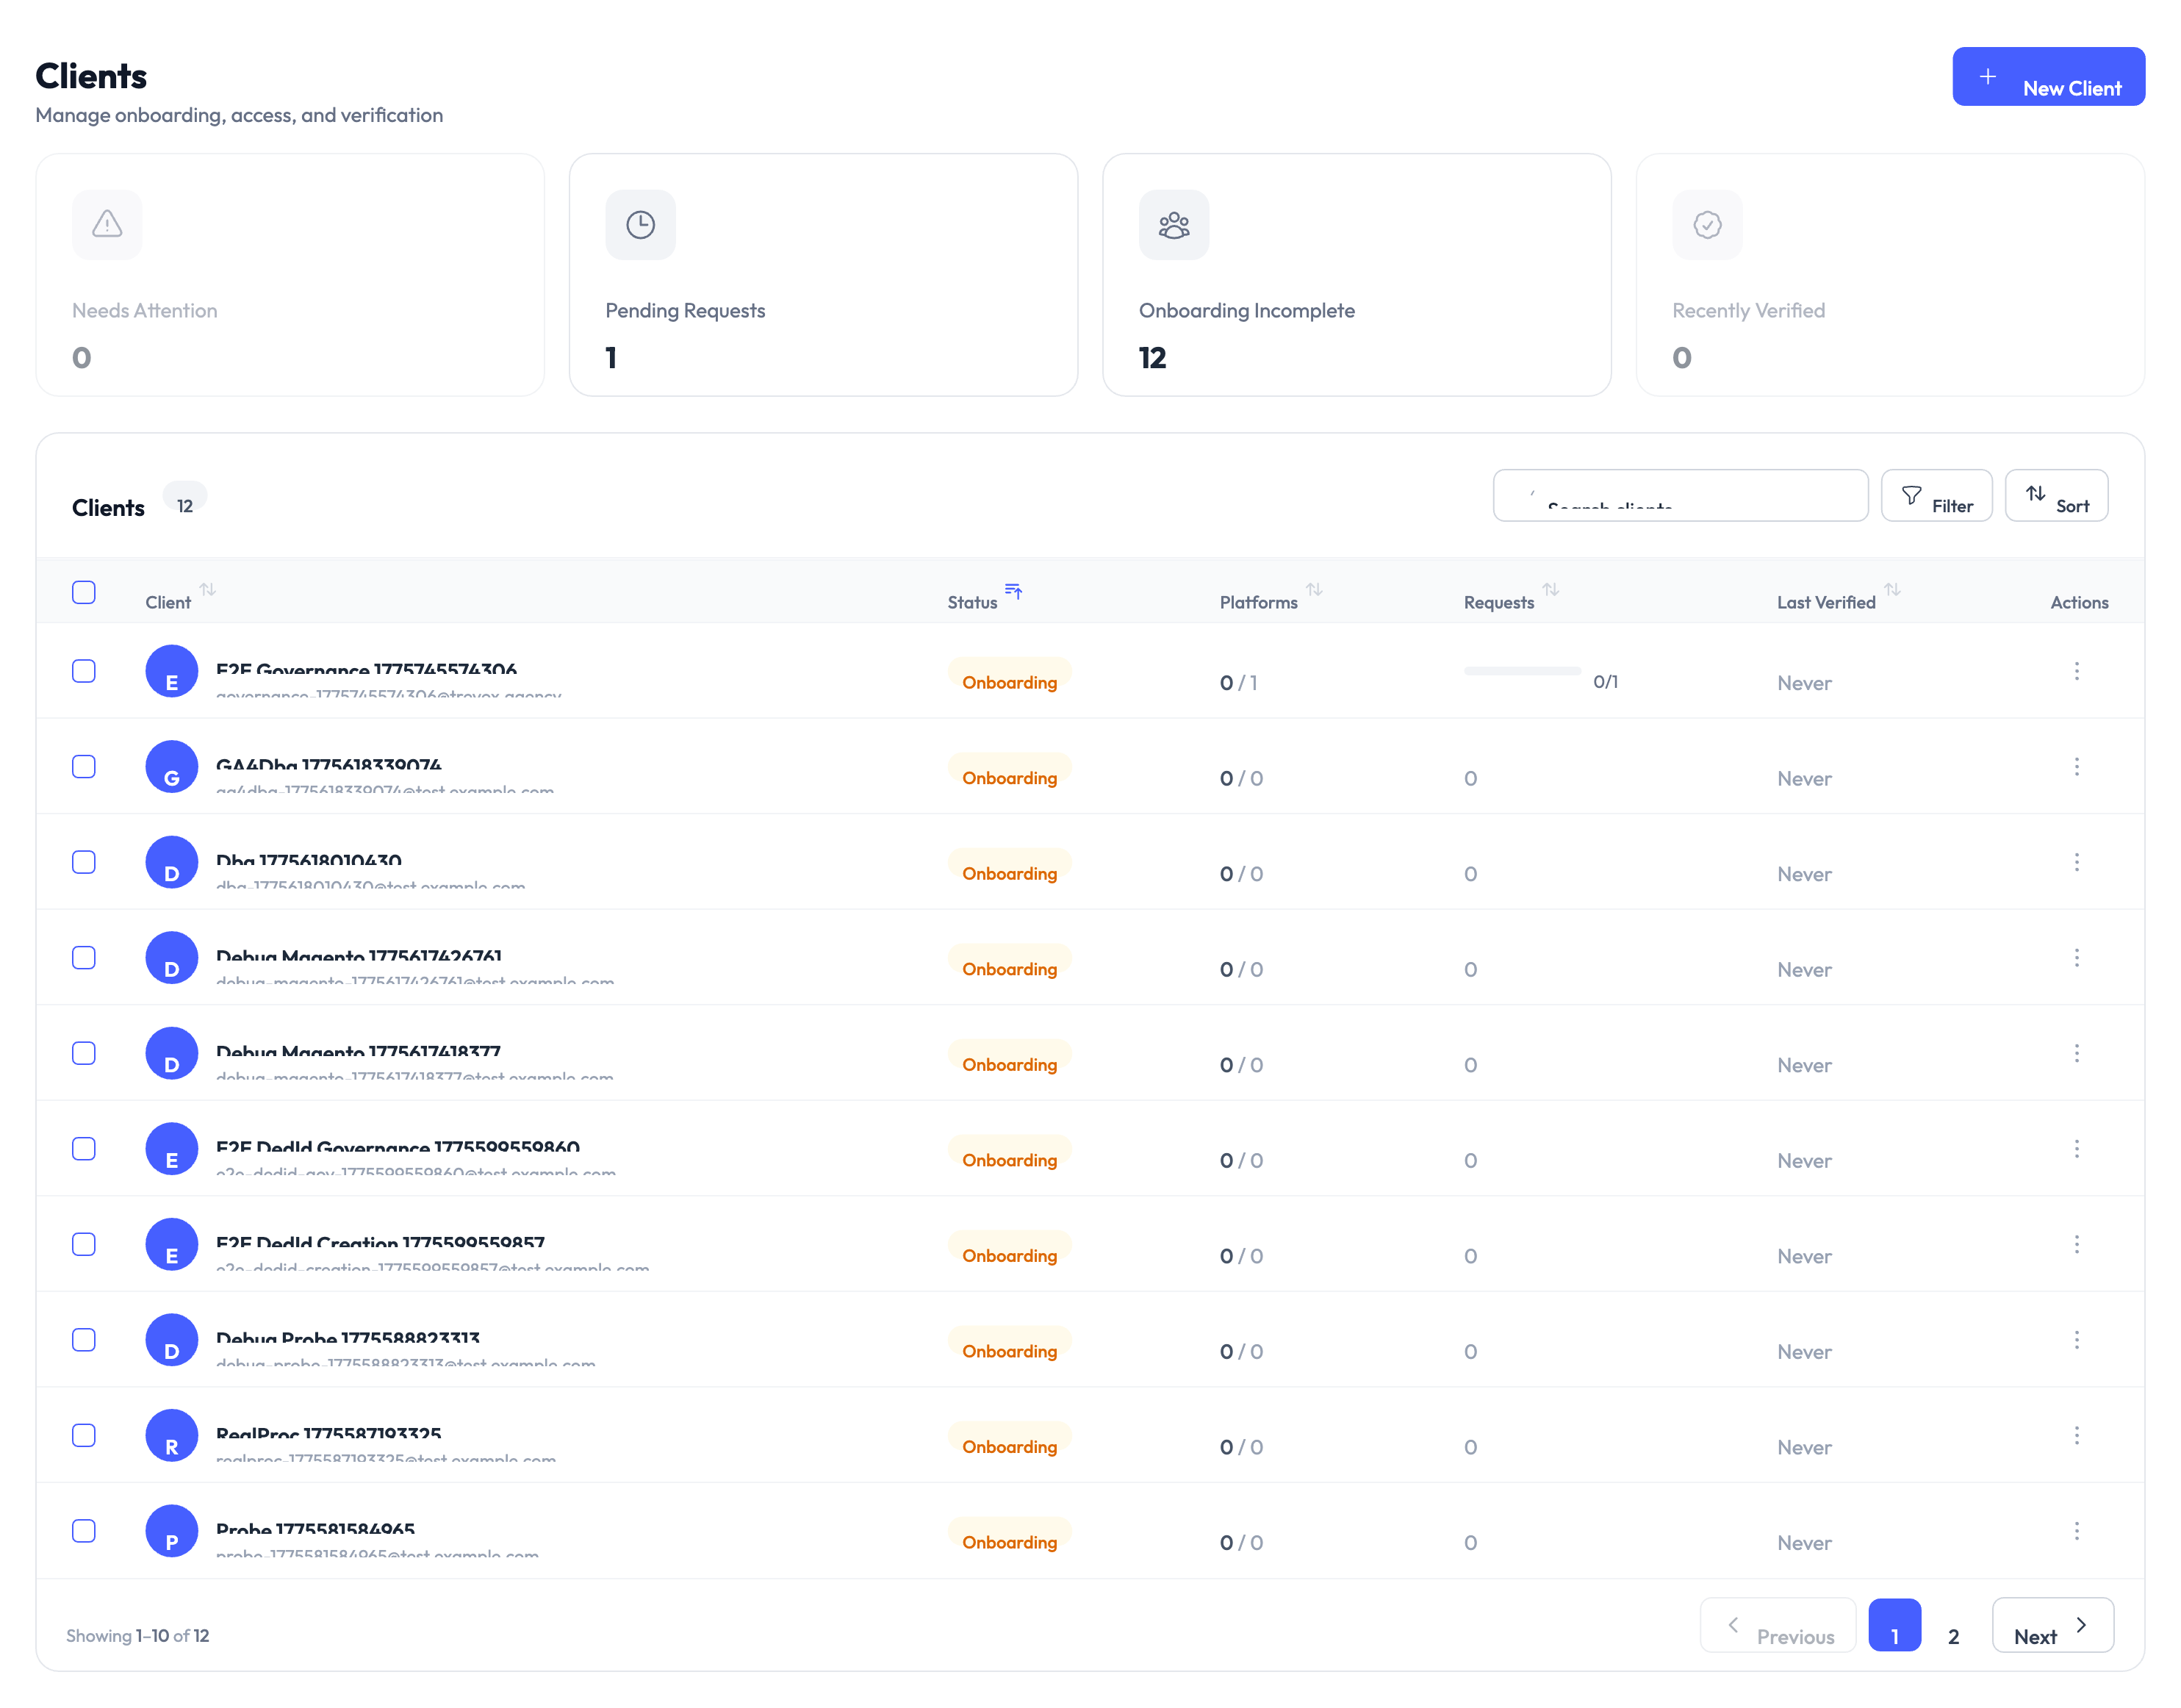2181x1708 pixels.
Task: Select the checkbox for GA4Dbg 1775618339074 row
Action: [x=84, y=766]
